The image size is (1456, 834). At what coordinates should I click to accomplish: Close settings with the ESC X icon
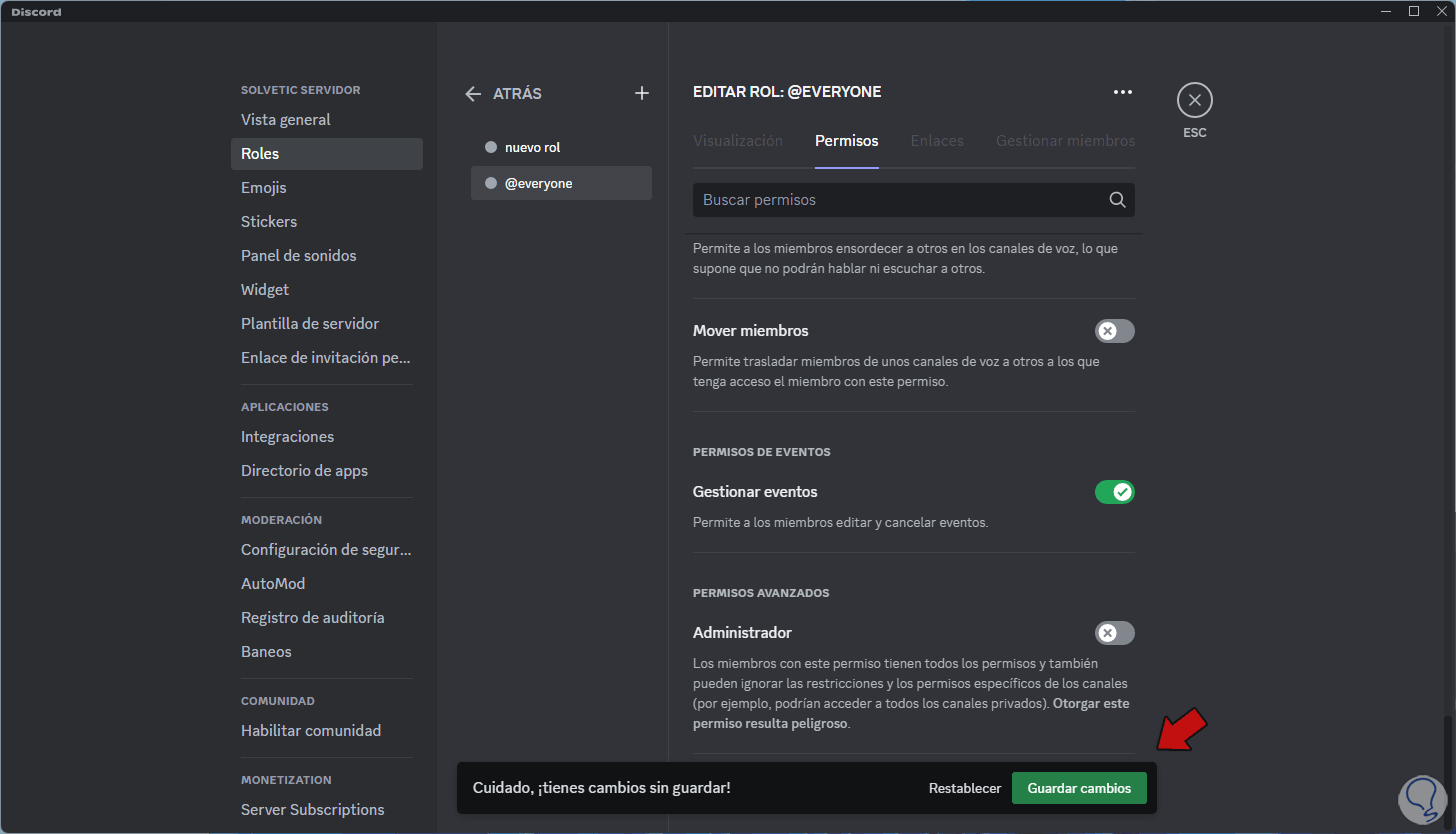(x=1194, y=100)
